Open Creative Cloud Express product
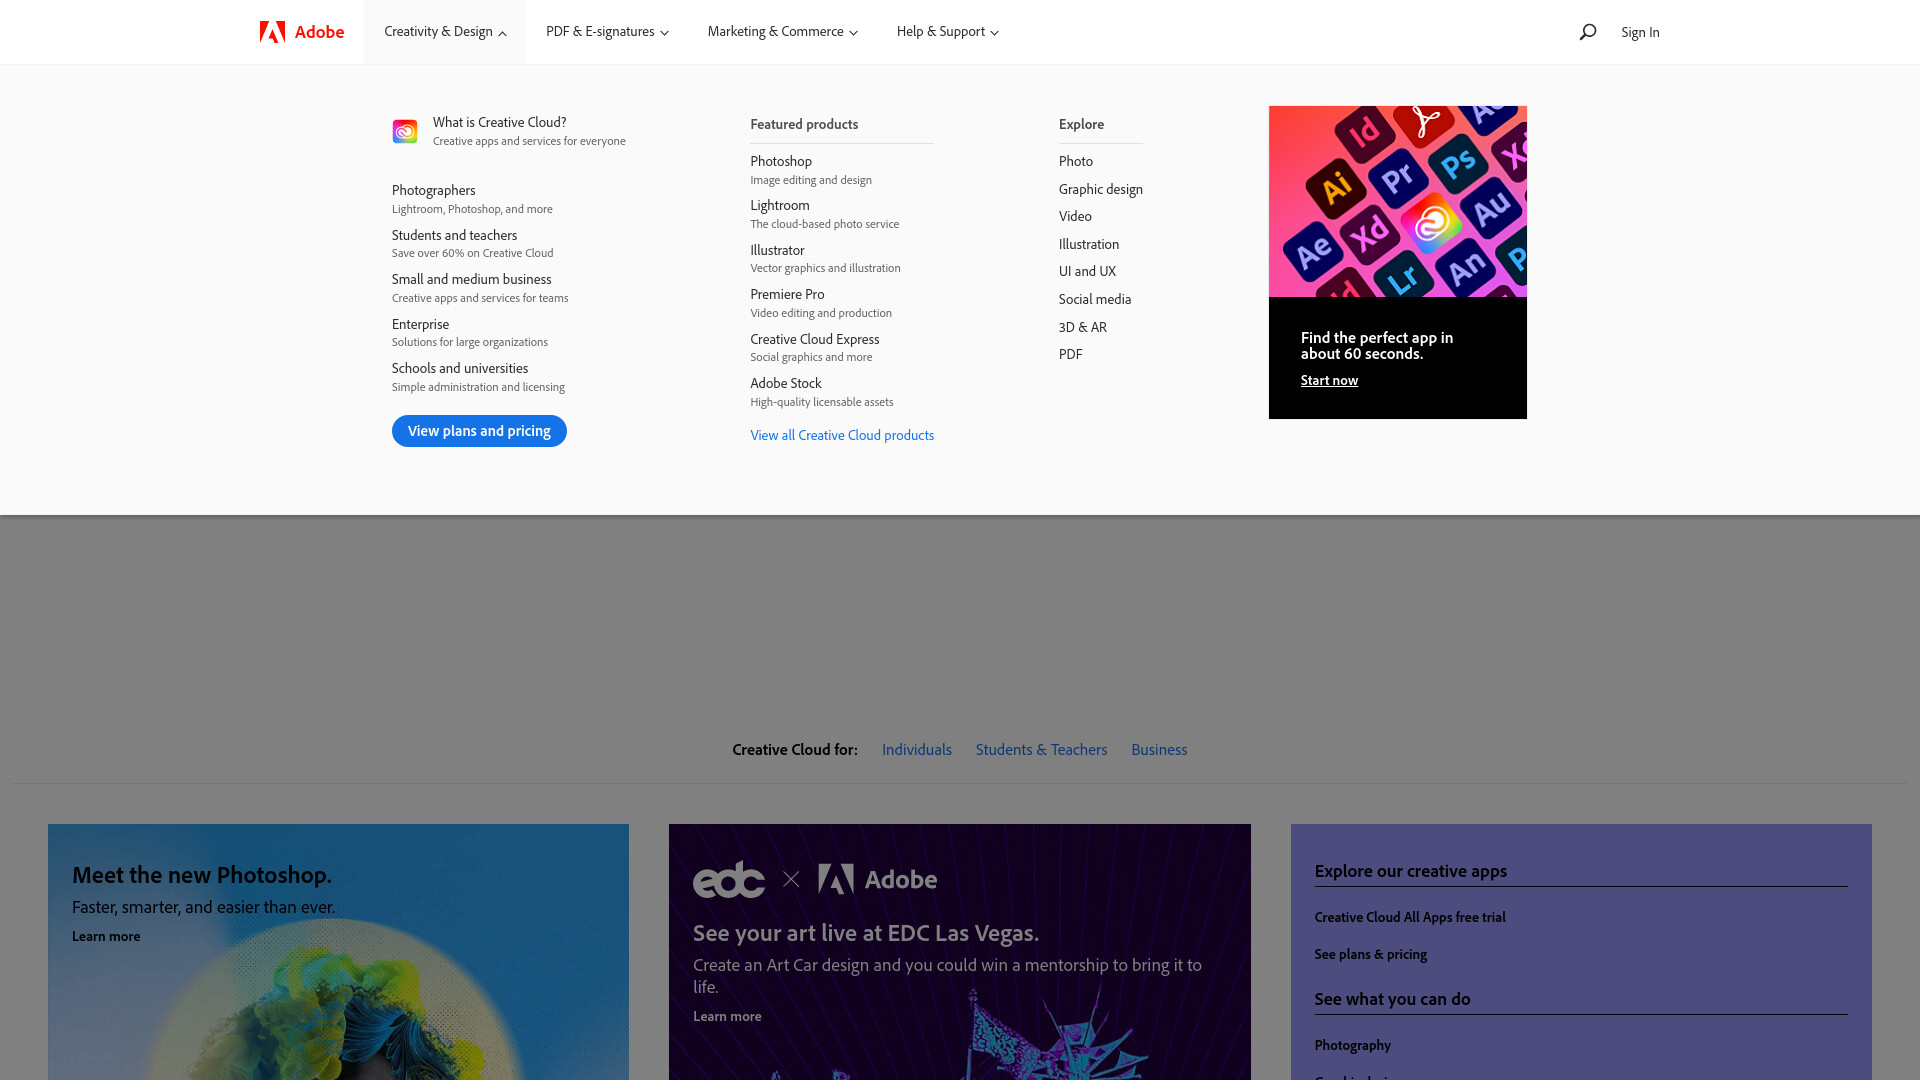 tap(814, 348)
